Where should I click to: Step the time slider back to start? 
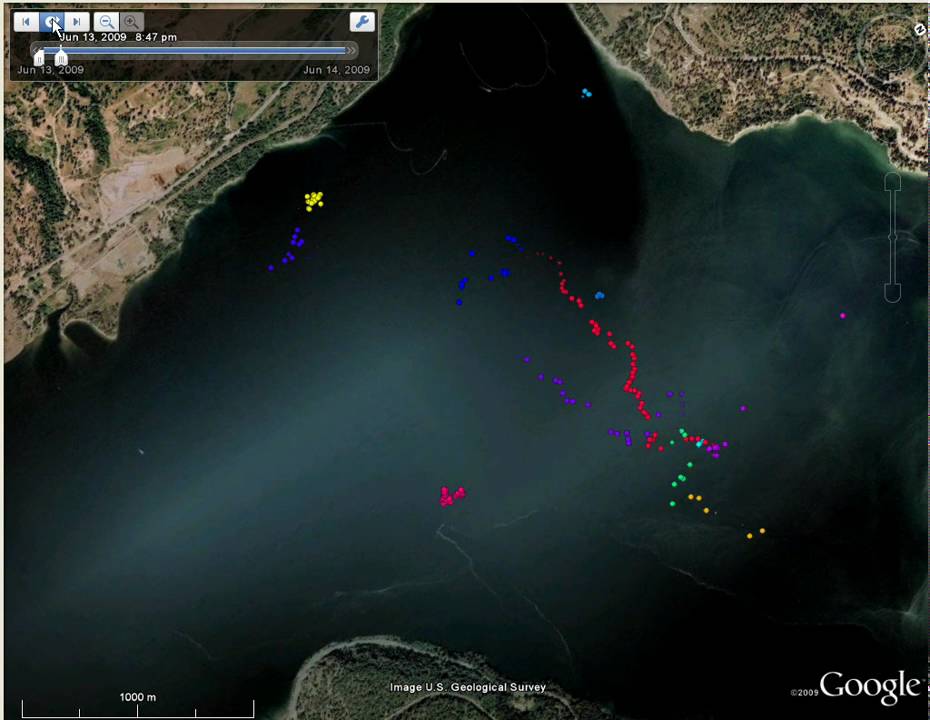[x=26, y=22]
